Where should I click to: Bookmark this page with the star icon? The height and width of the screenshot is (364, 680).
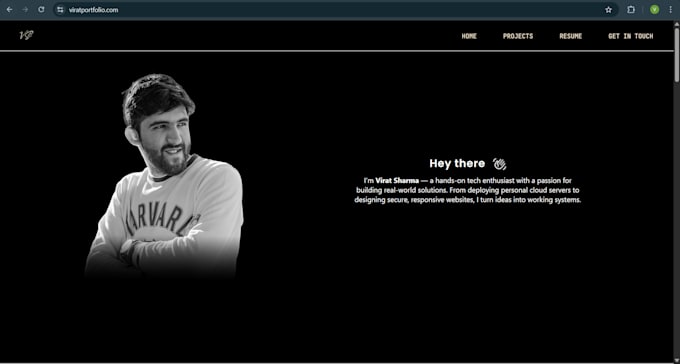[x=608, y=10]
